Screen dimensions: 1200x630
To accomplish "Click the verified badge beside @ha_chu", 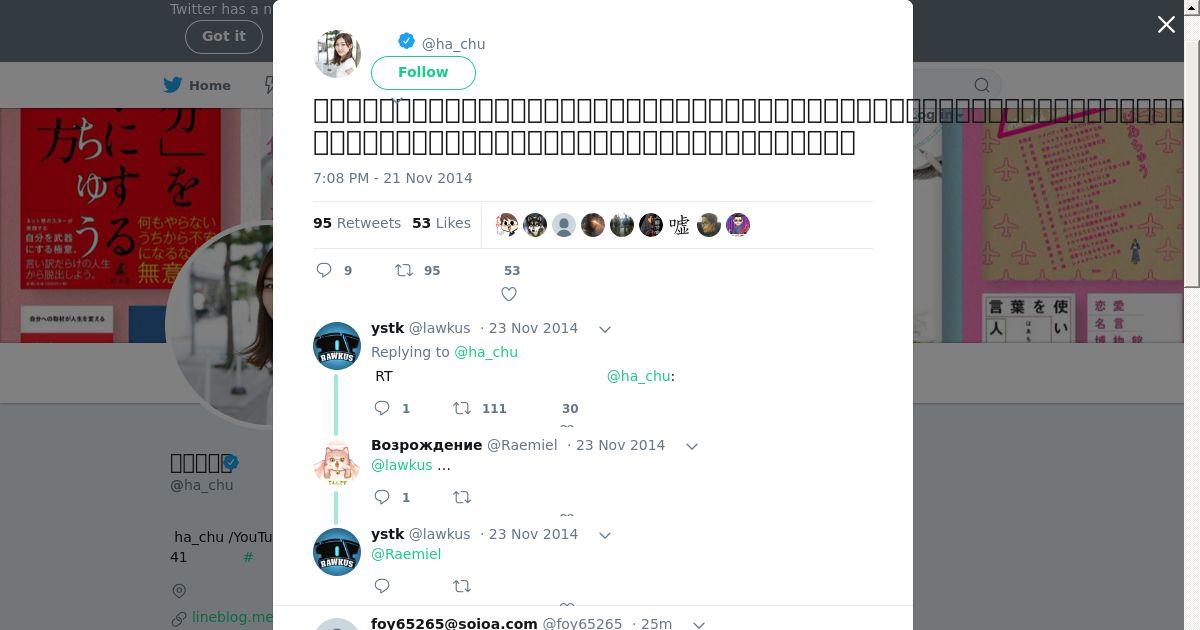I will (x=406, y=41).
